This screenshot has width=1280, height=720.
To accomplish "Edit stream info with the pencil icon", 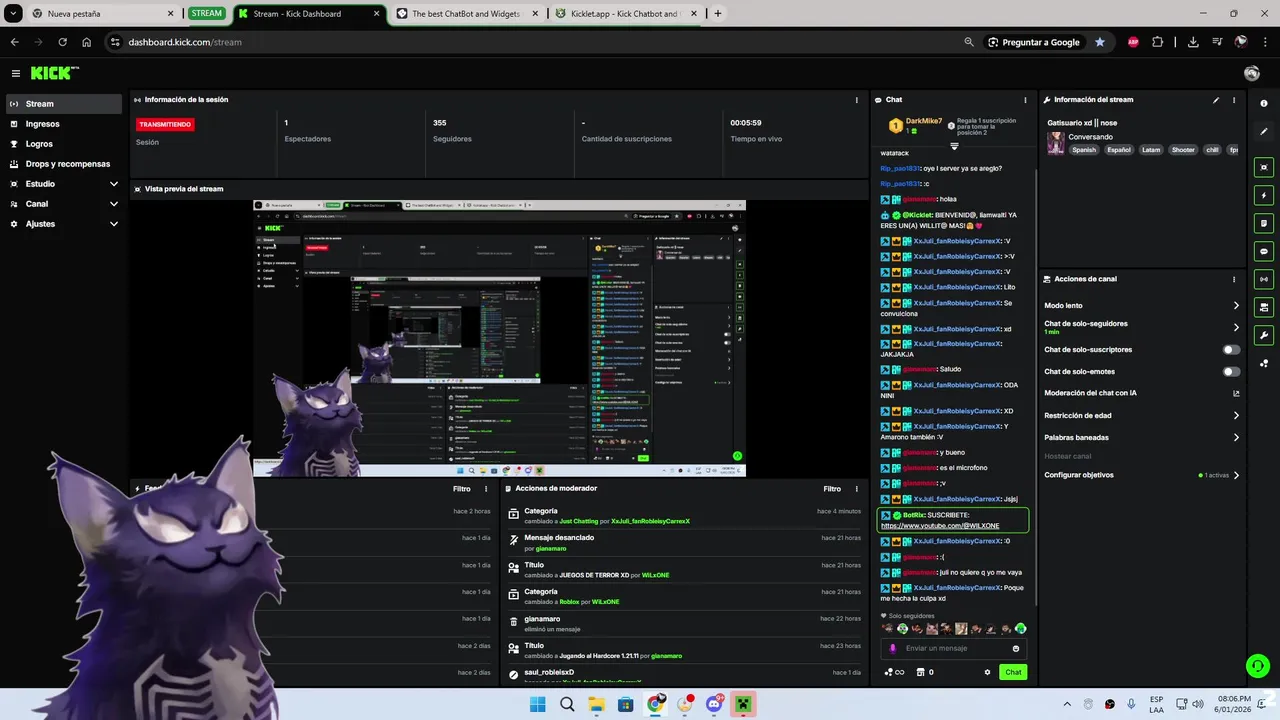I will tap(1216, 100).
